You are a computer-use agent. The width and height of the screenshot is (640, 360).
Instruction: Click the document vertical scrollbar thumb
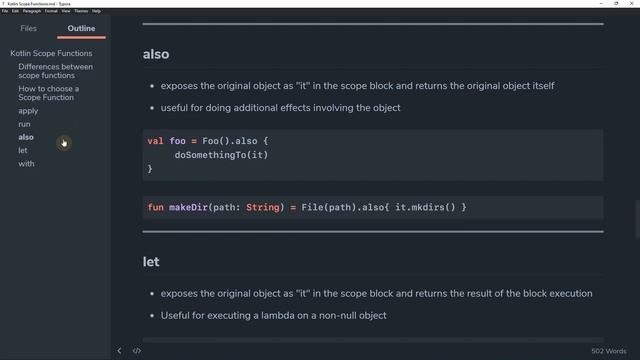638,219
